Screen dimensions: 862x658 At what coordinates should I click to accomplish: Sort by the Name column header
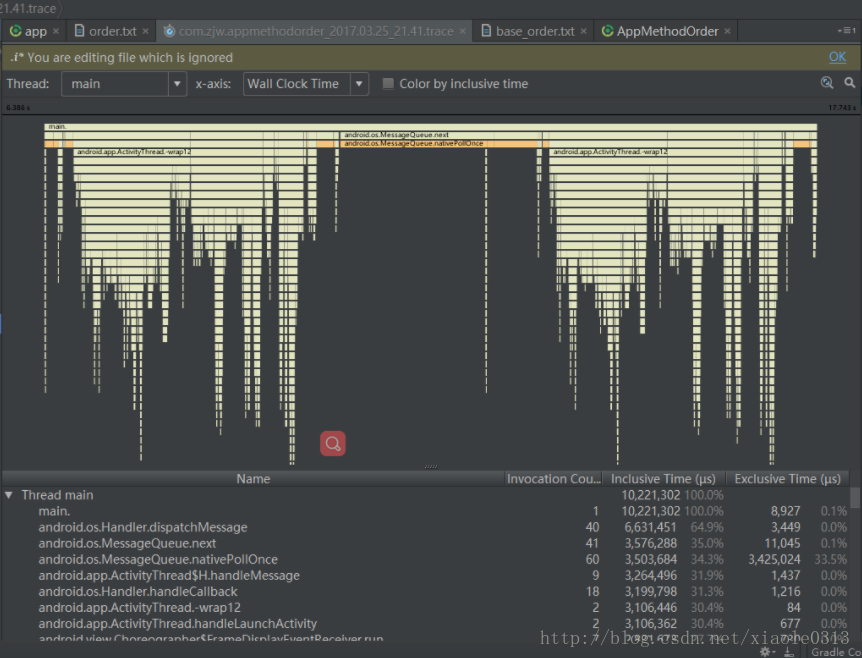253,479
